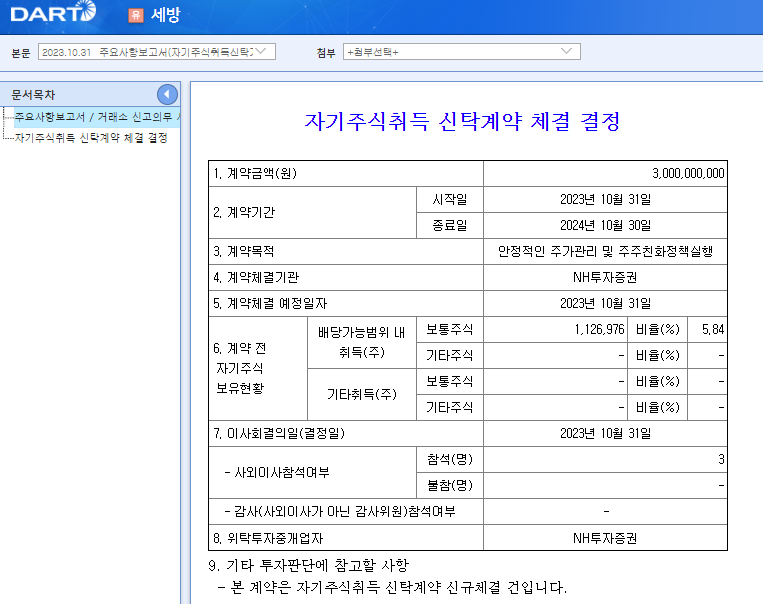
Task: Click the DART logo
Action: (x=53, y=12)
